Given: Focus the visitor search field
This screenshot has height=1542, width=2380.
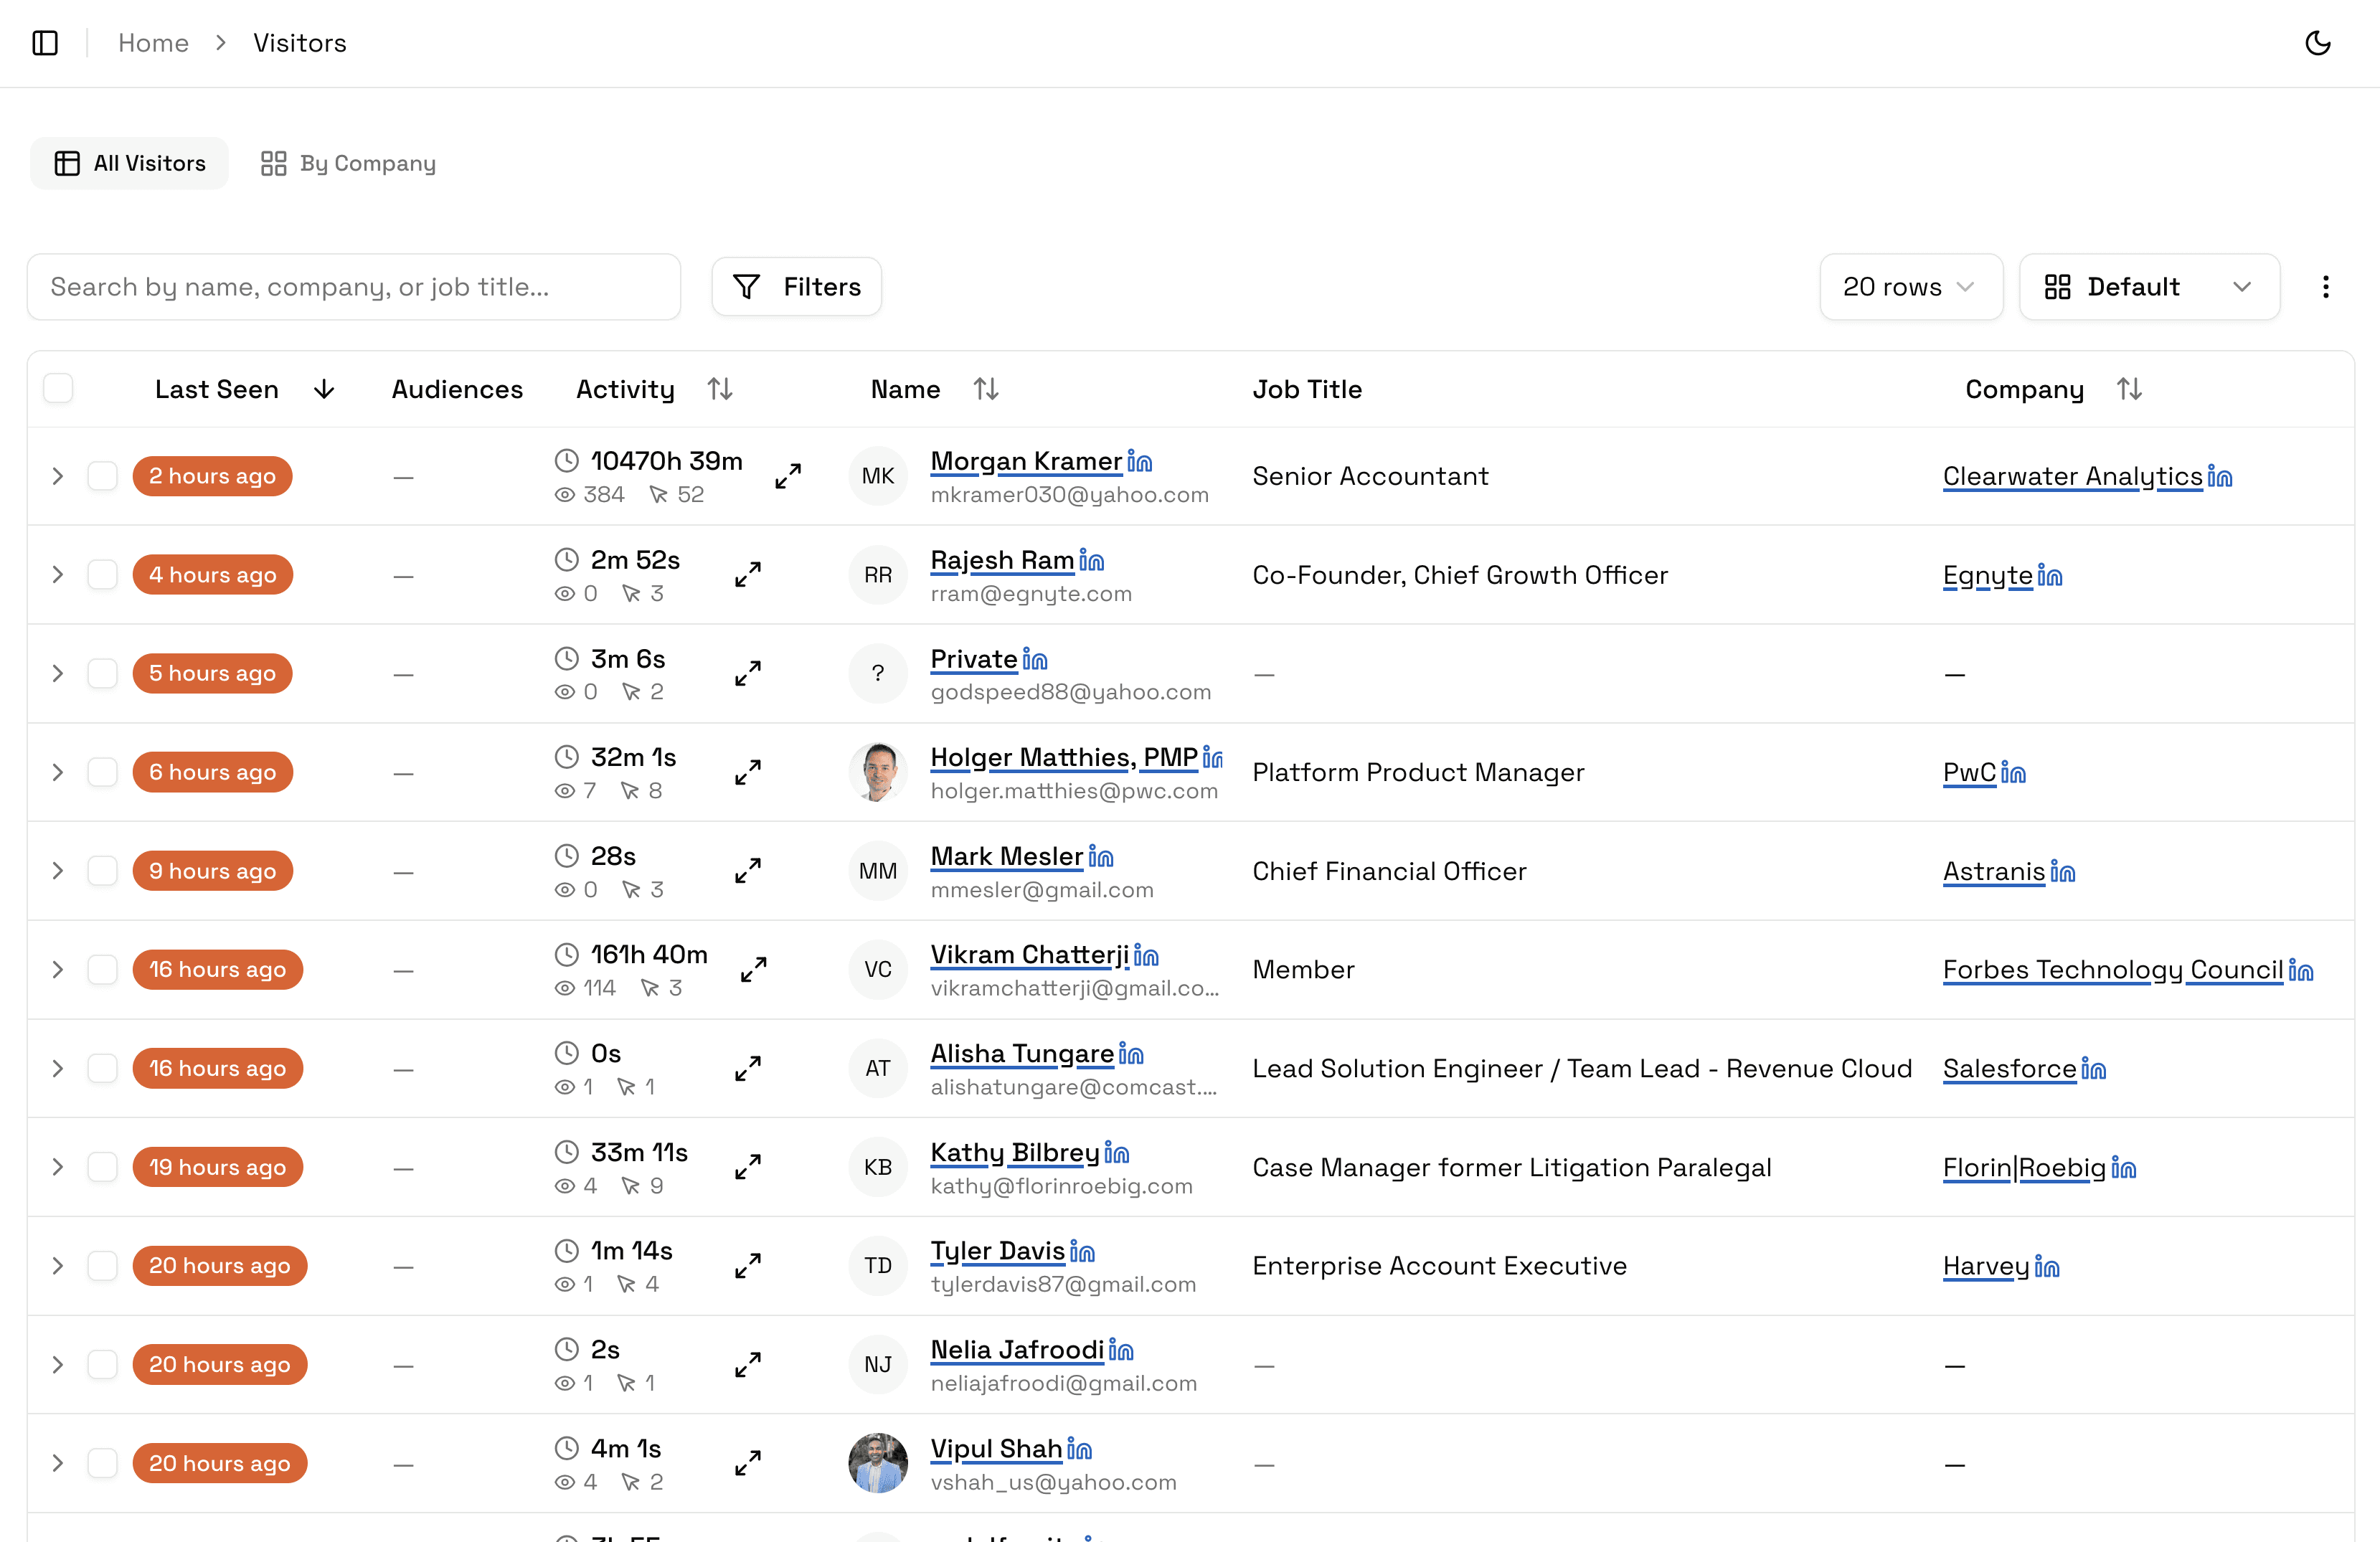Looking at the screenshot, I should click(354, 287).
